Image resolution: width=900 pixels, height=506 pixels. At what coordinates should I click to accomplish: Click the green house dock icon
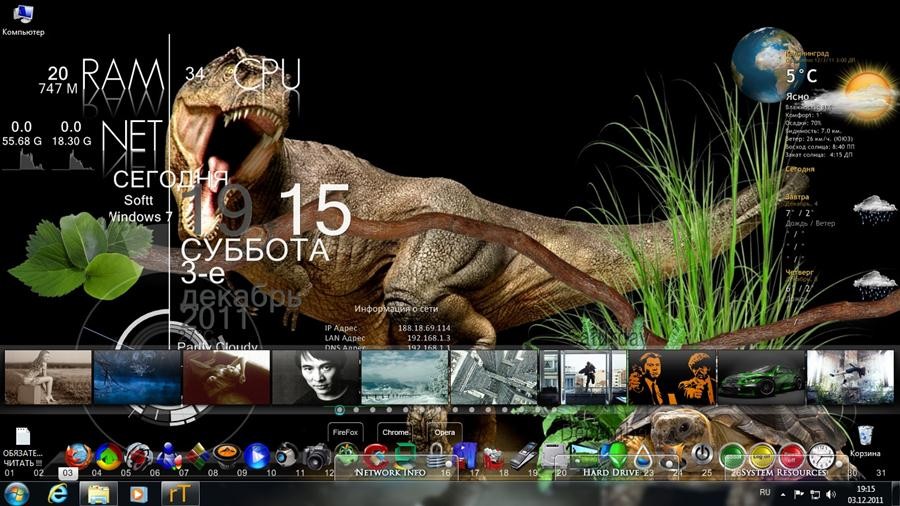pos(109,456)
